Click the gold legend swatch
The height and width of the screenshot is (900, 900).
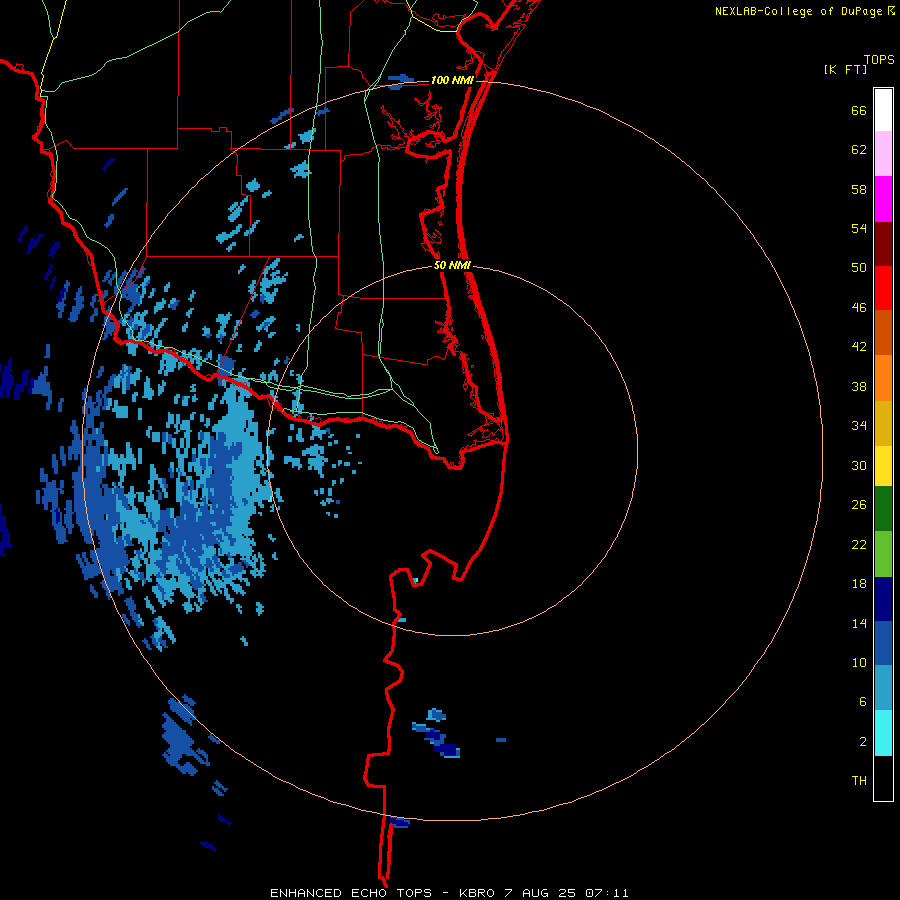tap(883, 423)
